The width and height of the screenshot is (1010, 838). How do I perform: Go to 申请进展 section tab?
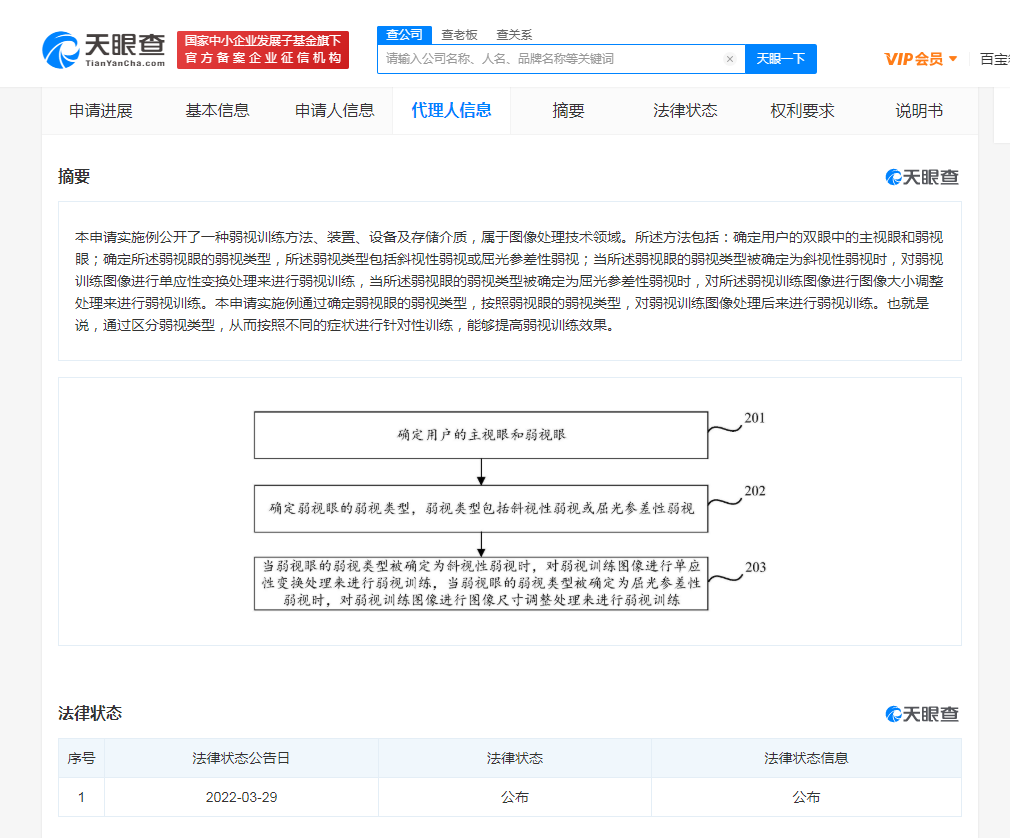(100, 111)
